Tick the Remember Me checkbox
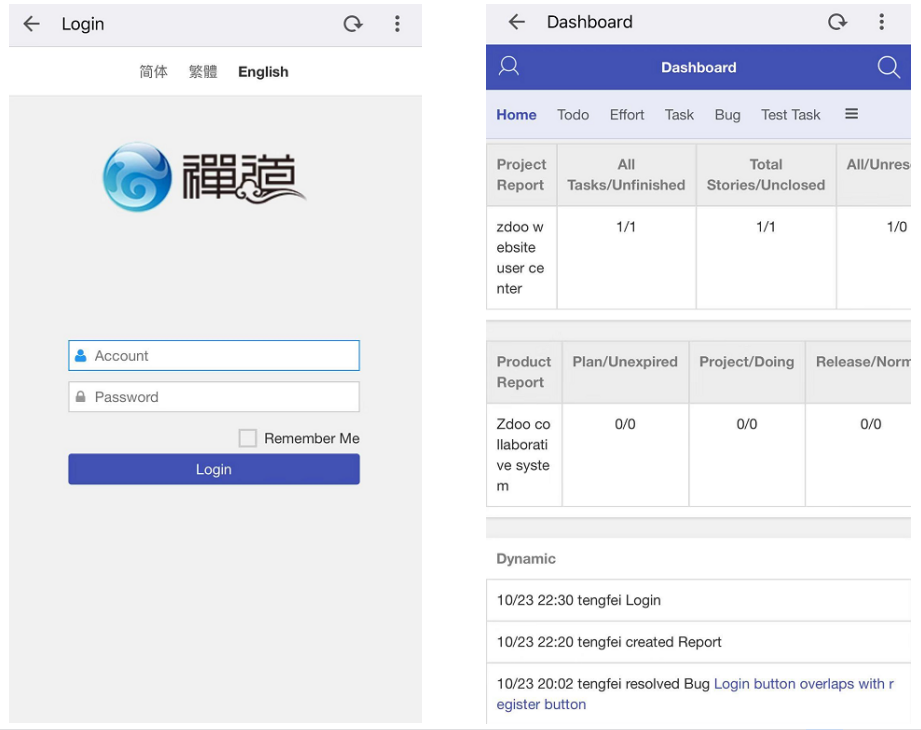921x730 pixels. pyautogui.click(x=247, y=438)
